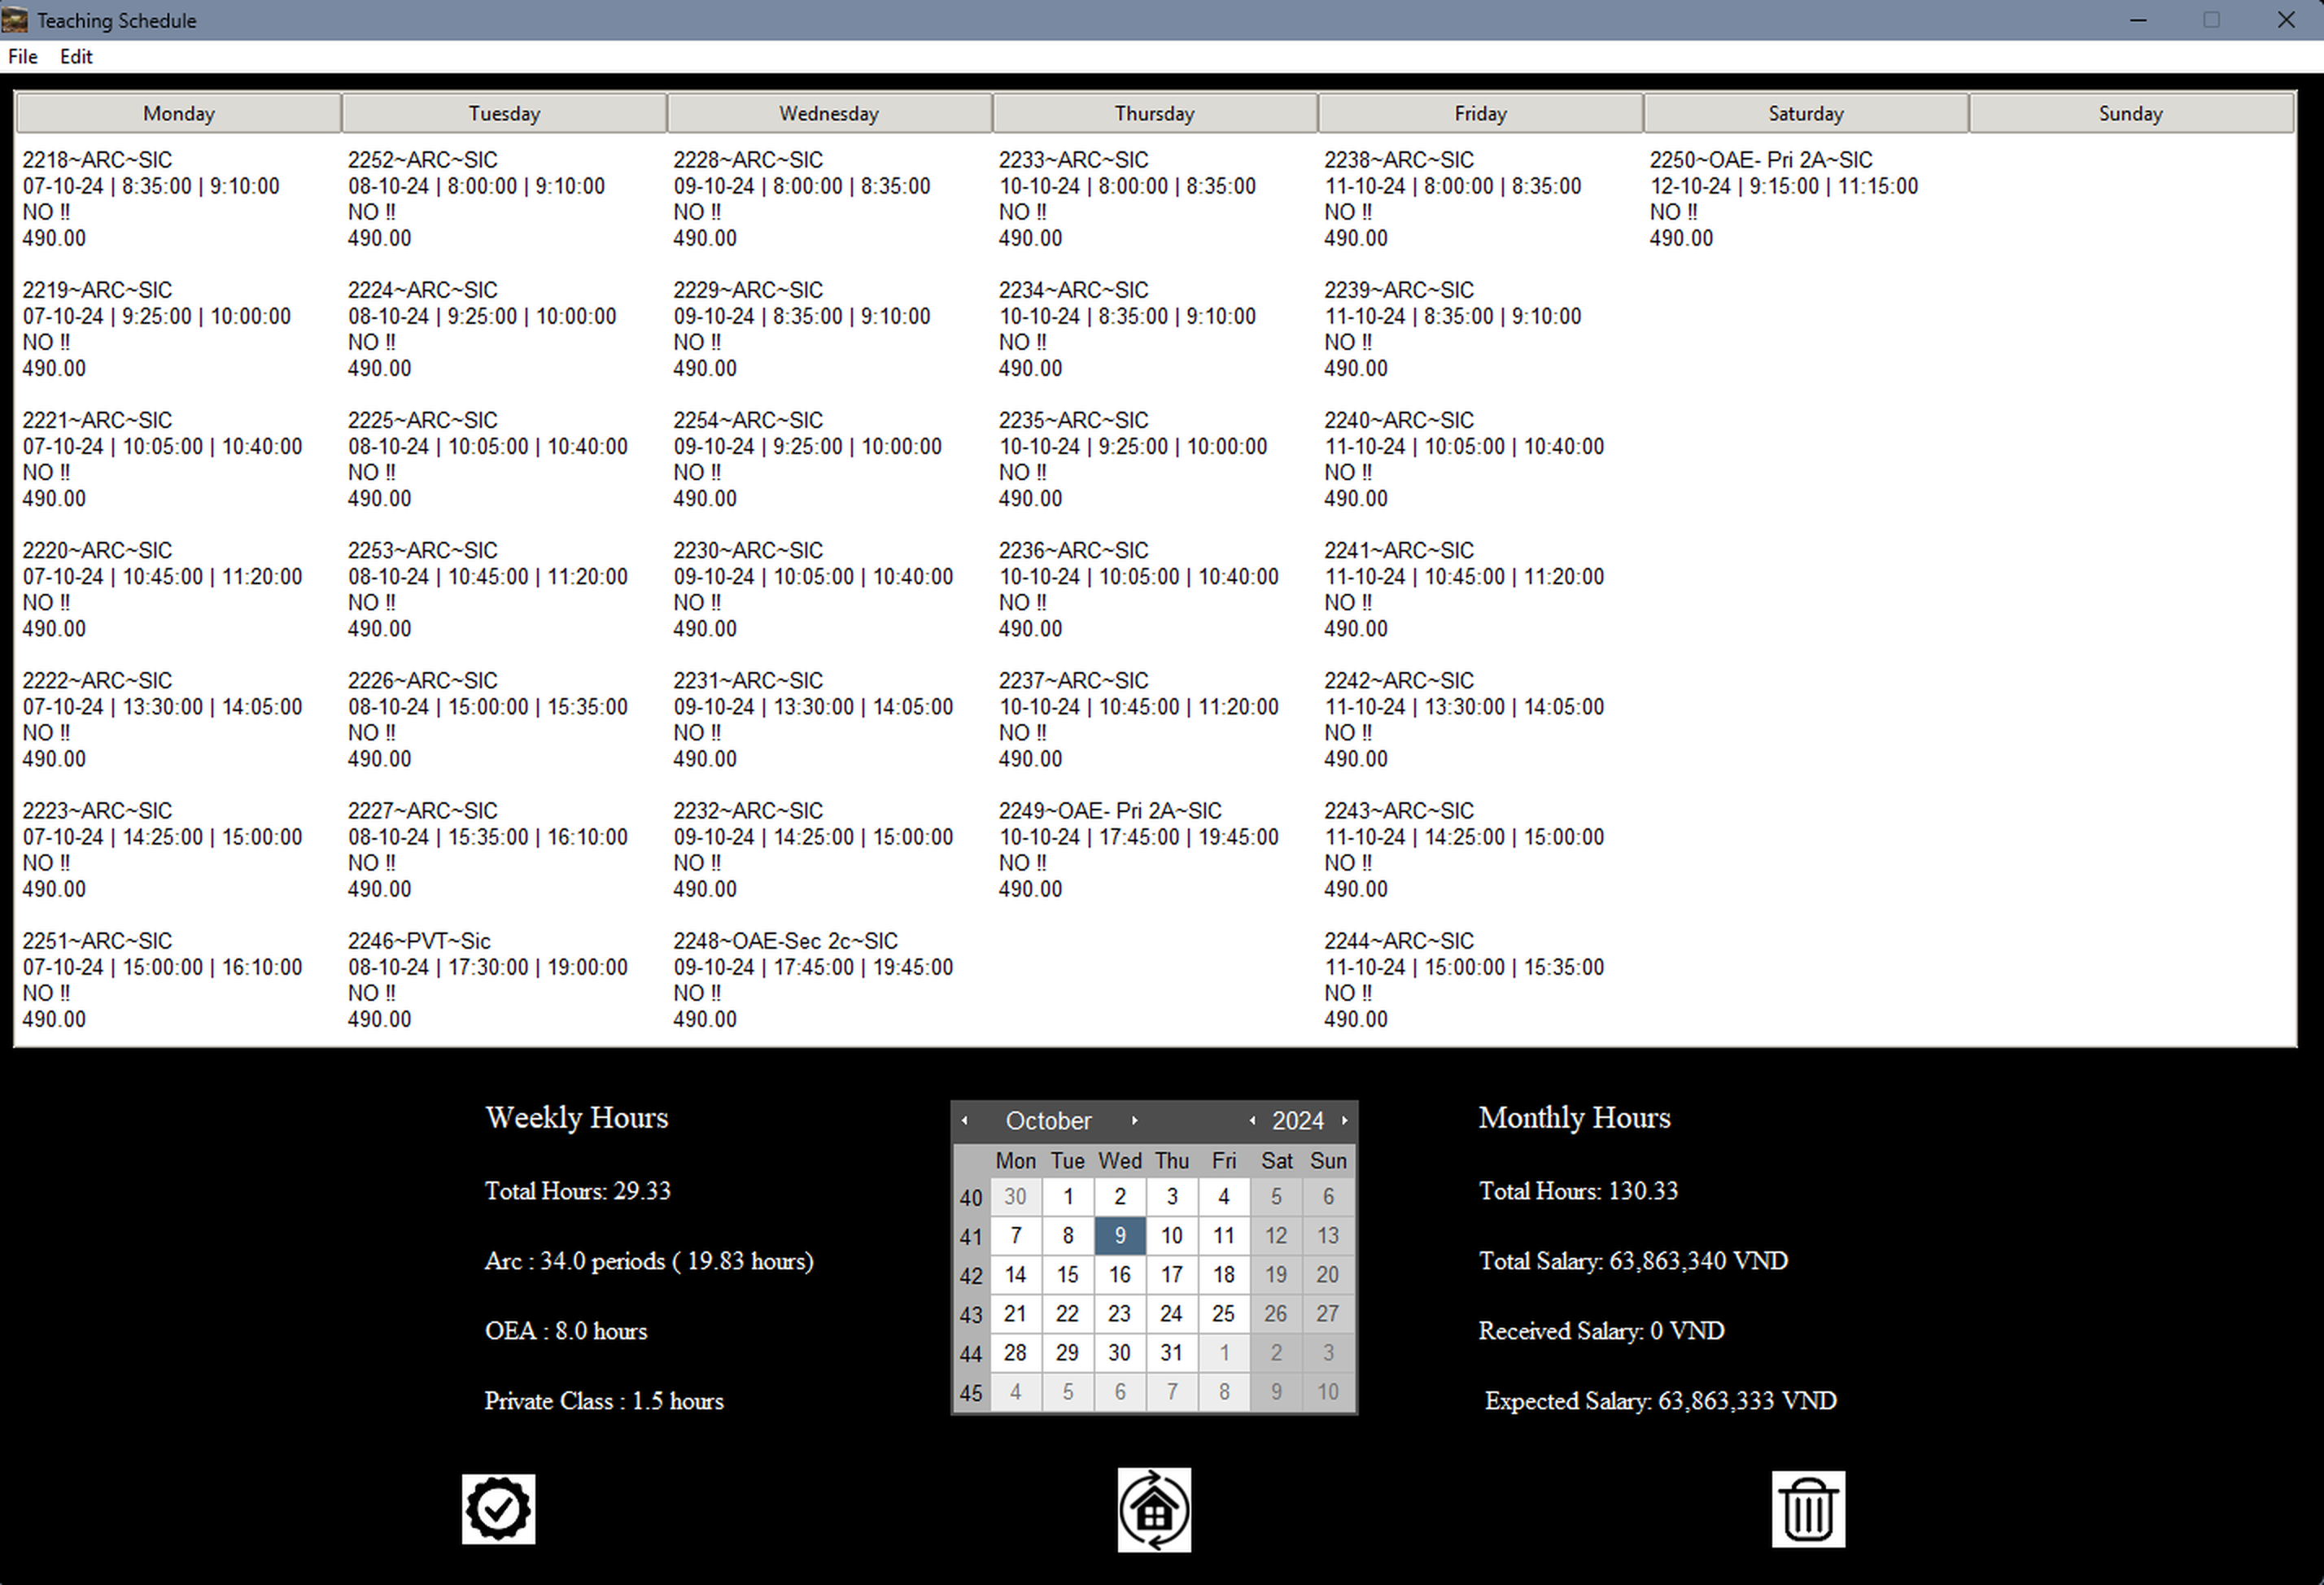Screen dimensions: 2324x1585
Task: Click the home sync icon
Action: [x=1154, y=1509]
